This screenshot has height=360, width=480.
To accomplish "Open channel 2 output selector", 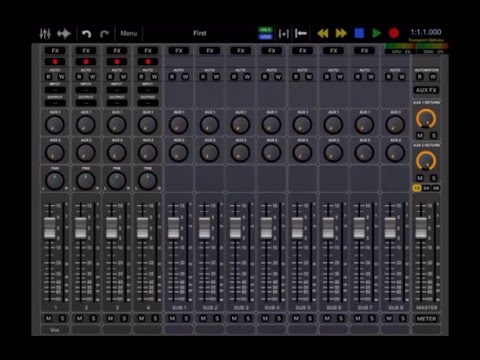I will click(86, 103).
